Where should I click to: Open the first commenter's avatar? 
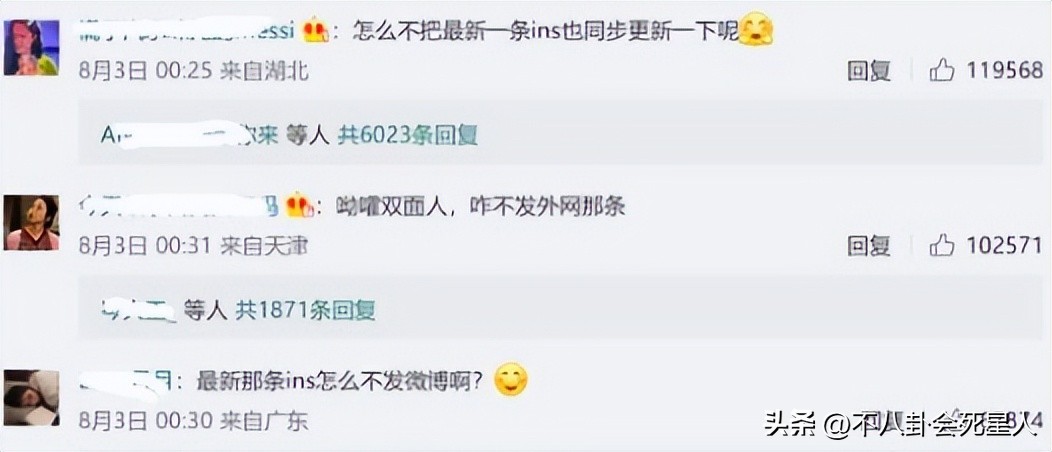coord(32,47)
